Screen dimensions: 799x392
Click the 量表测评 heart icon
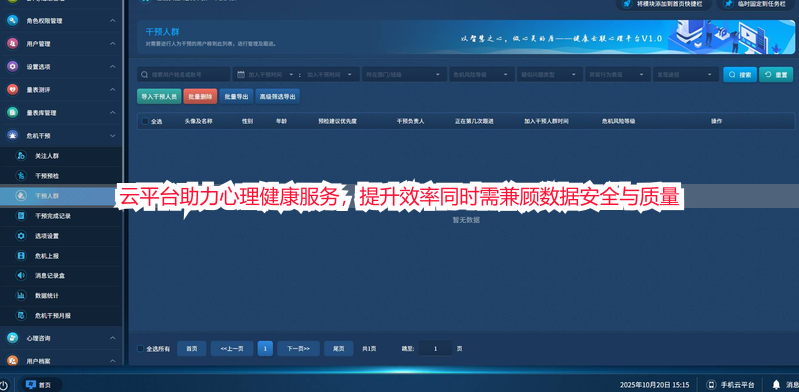pos(13,90)
